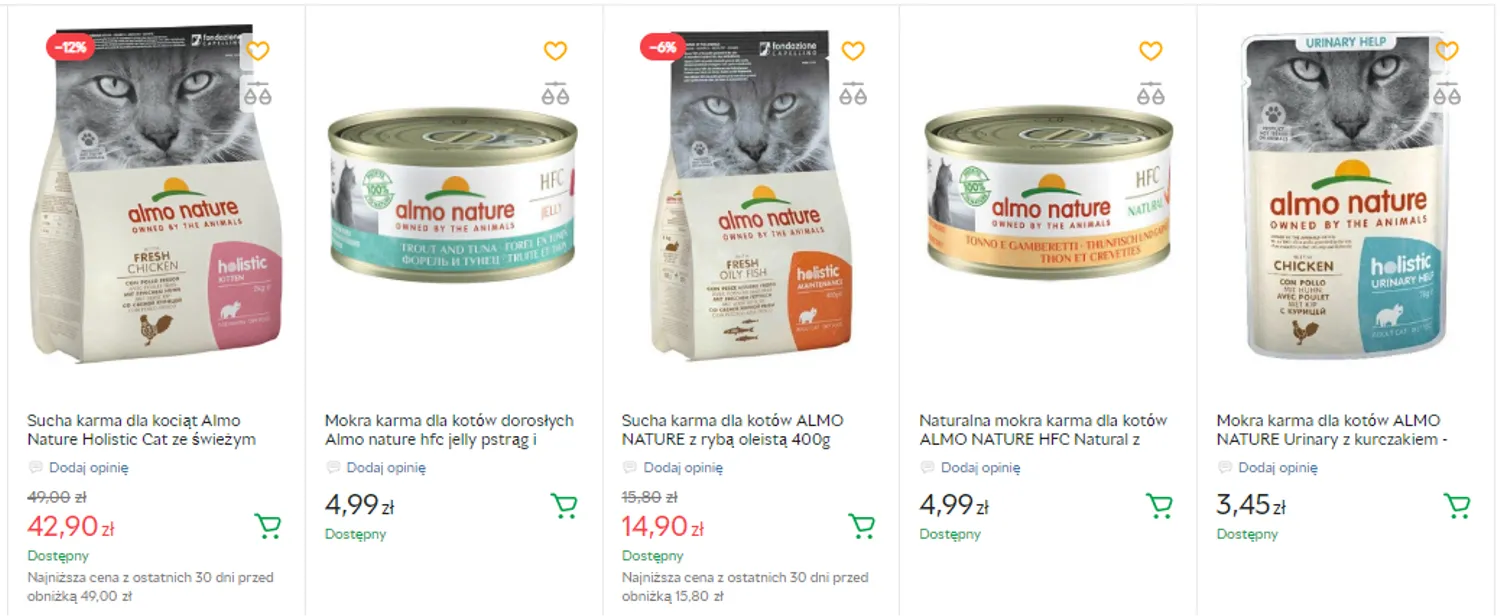Add 14,90 zł oily fish food to cart
This screenshot has height=616, width=1500.
click(861, 525)
